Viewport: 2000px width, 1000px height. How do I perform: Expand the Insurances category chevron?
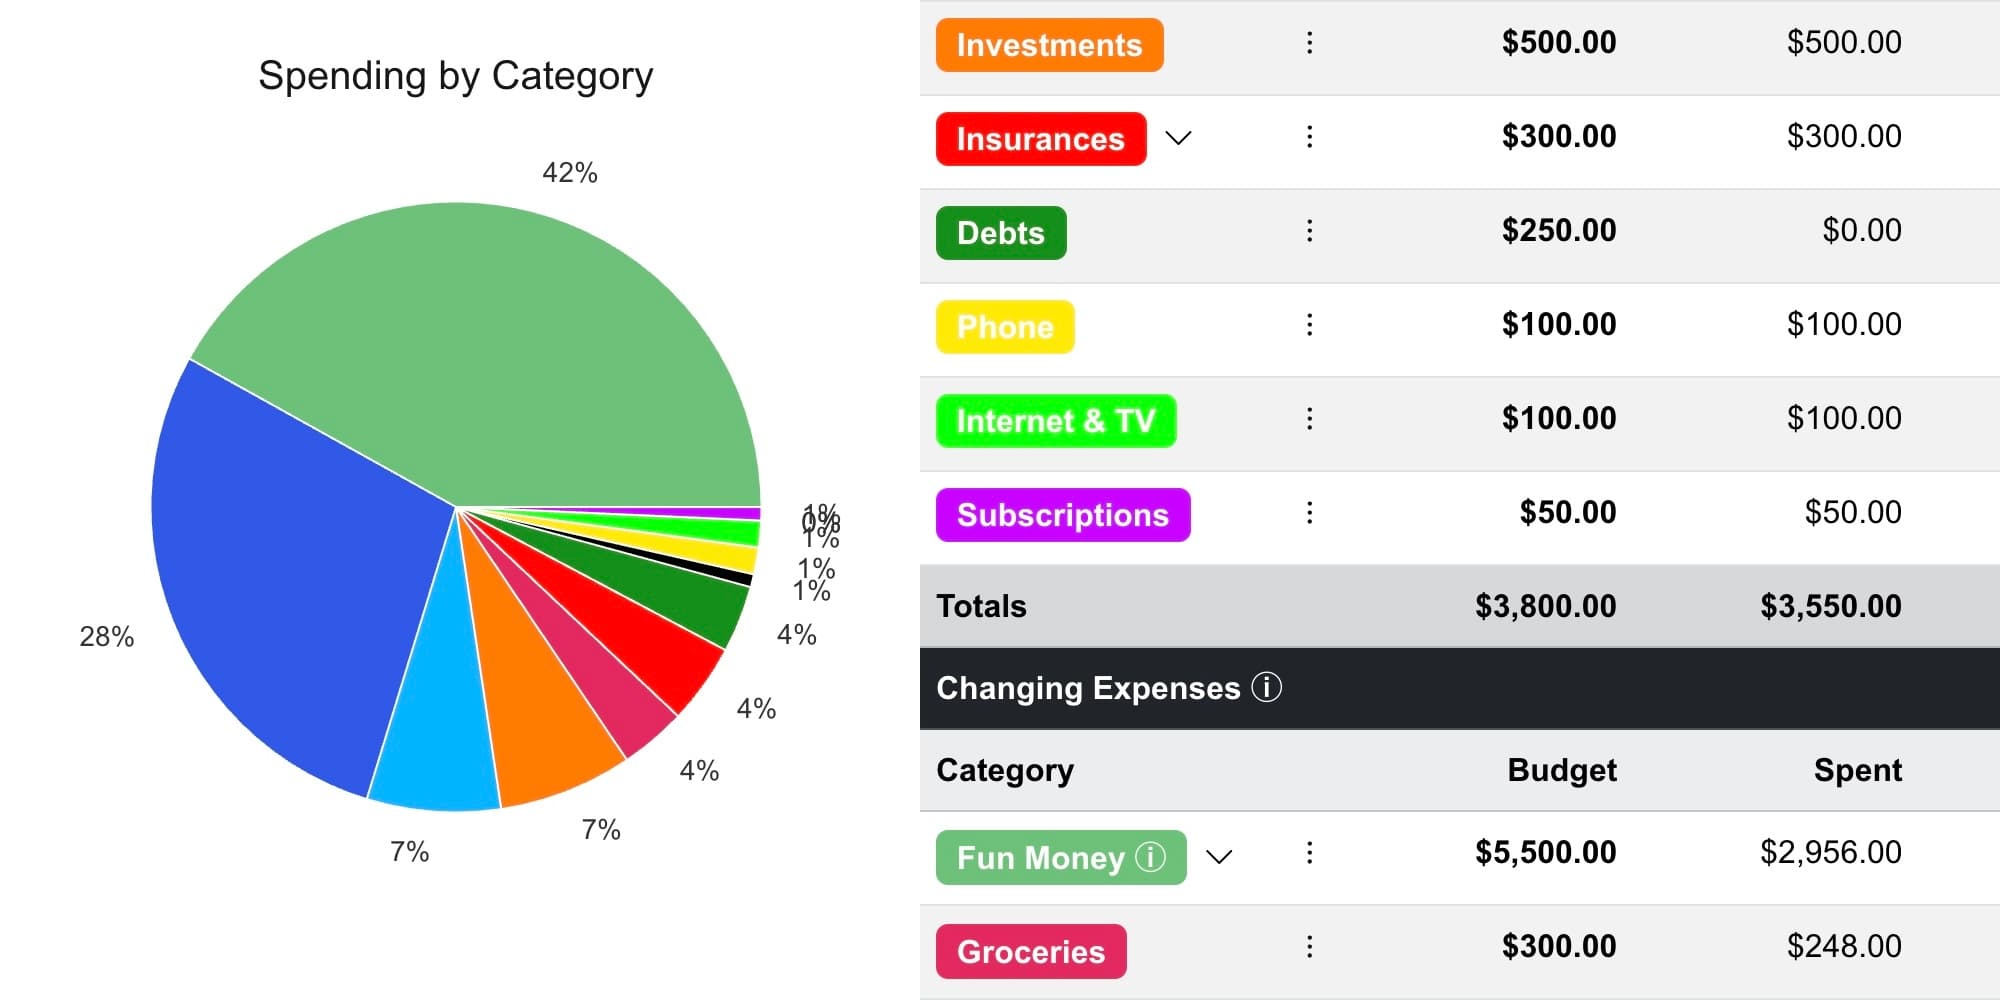tap(1179, 138)
